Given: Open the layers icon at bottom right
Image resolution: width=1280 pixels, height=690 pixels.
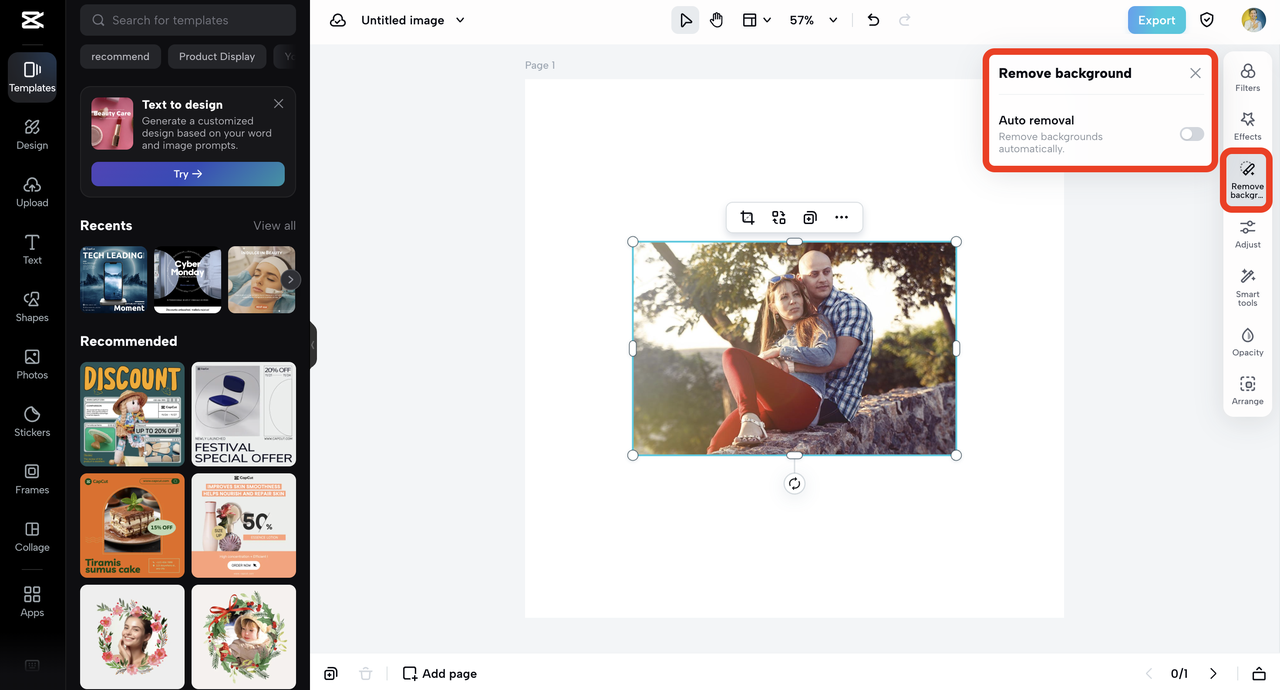Looking at the screenshot, I should (1260, 674).
